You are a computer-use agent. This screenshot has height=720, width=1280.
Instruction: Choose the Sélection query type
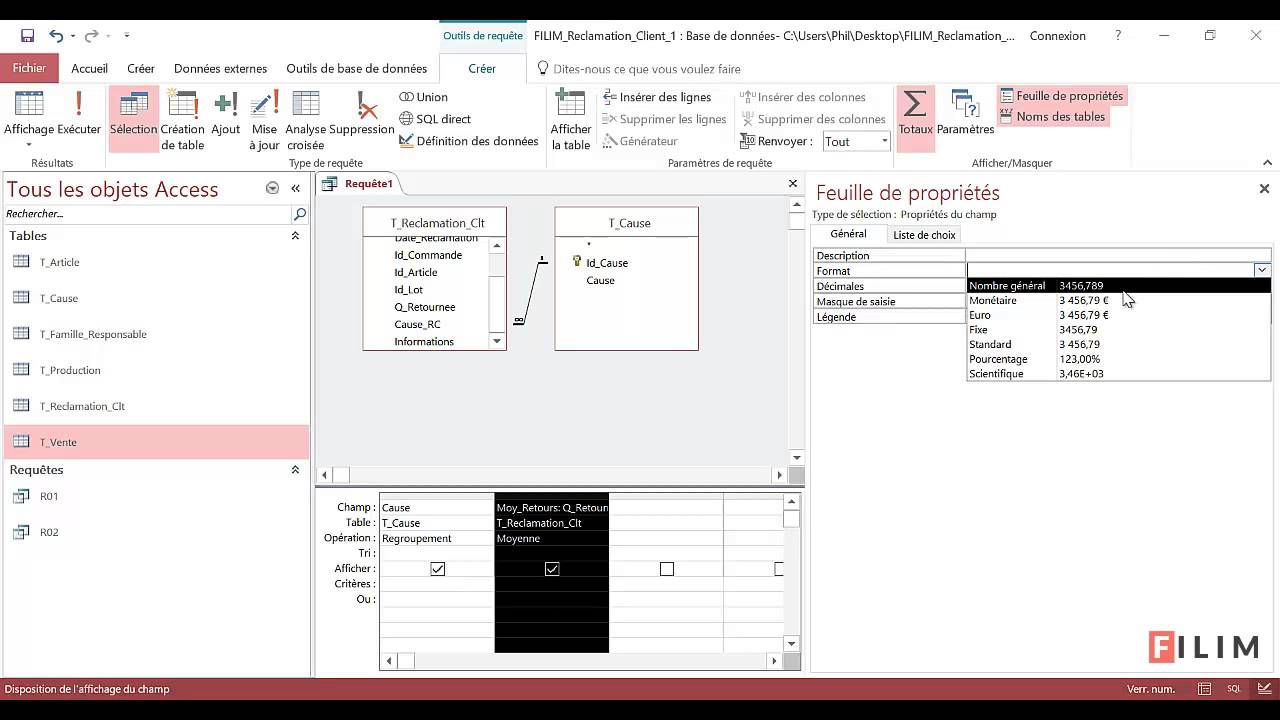[x=133, y=119]
